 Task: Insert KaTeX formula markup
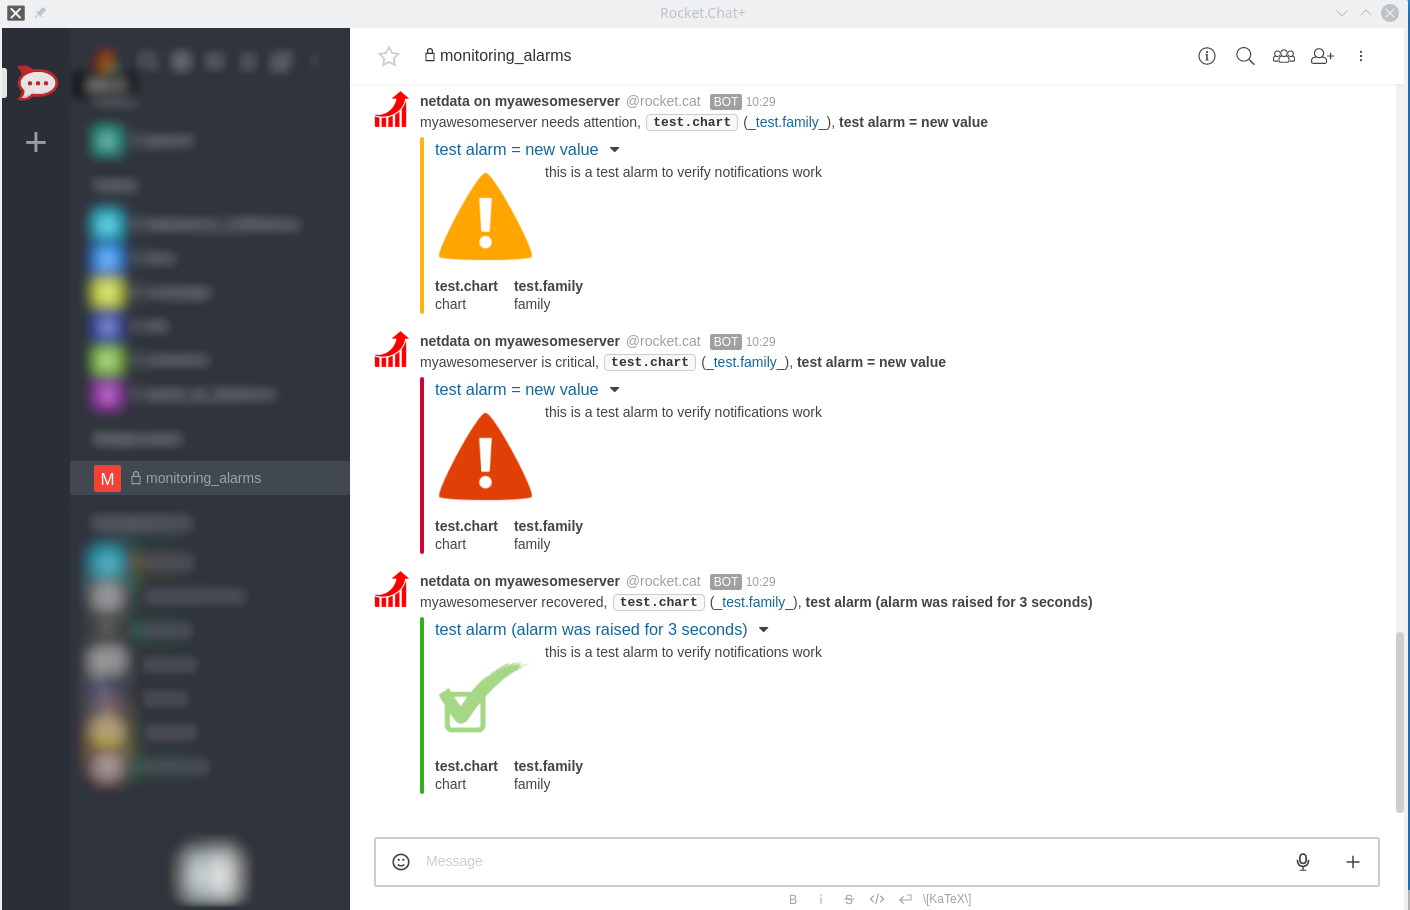pos(947,899)
